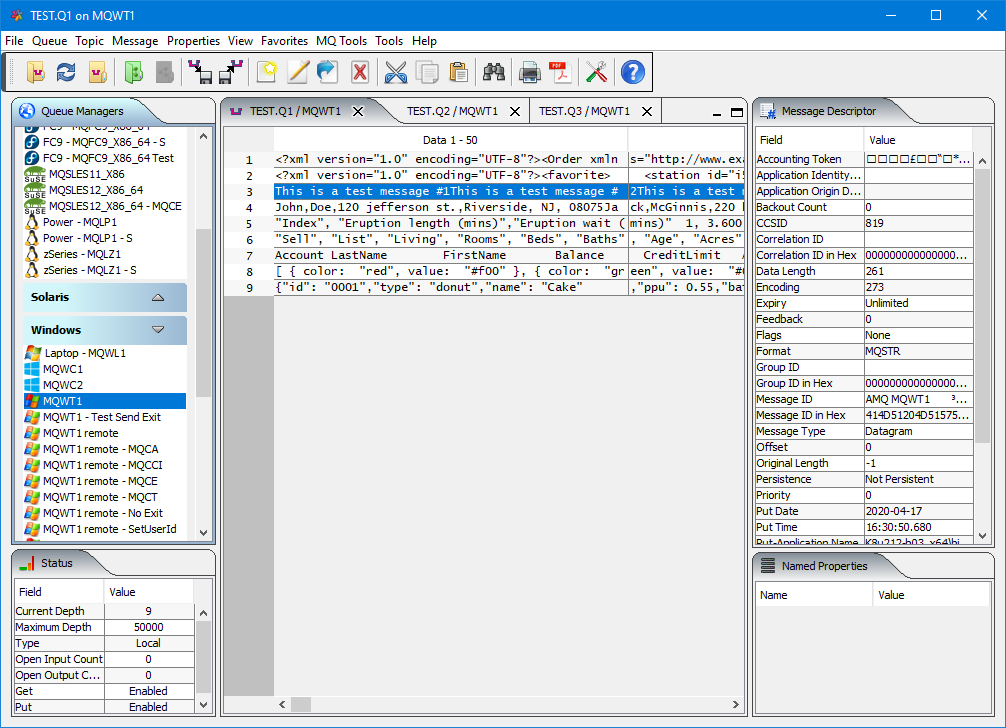Image resolution: width=1006 pixels, height=728 pixels.
Task: Select message row 9 with donut JSON
Action: [x=484, y=287]
